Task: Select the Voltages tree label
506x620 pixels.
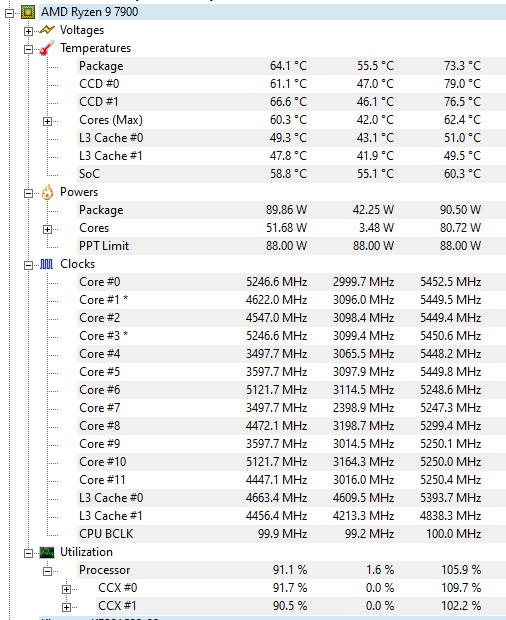Action: [x=82, y=30]
